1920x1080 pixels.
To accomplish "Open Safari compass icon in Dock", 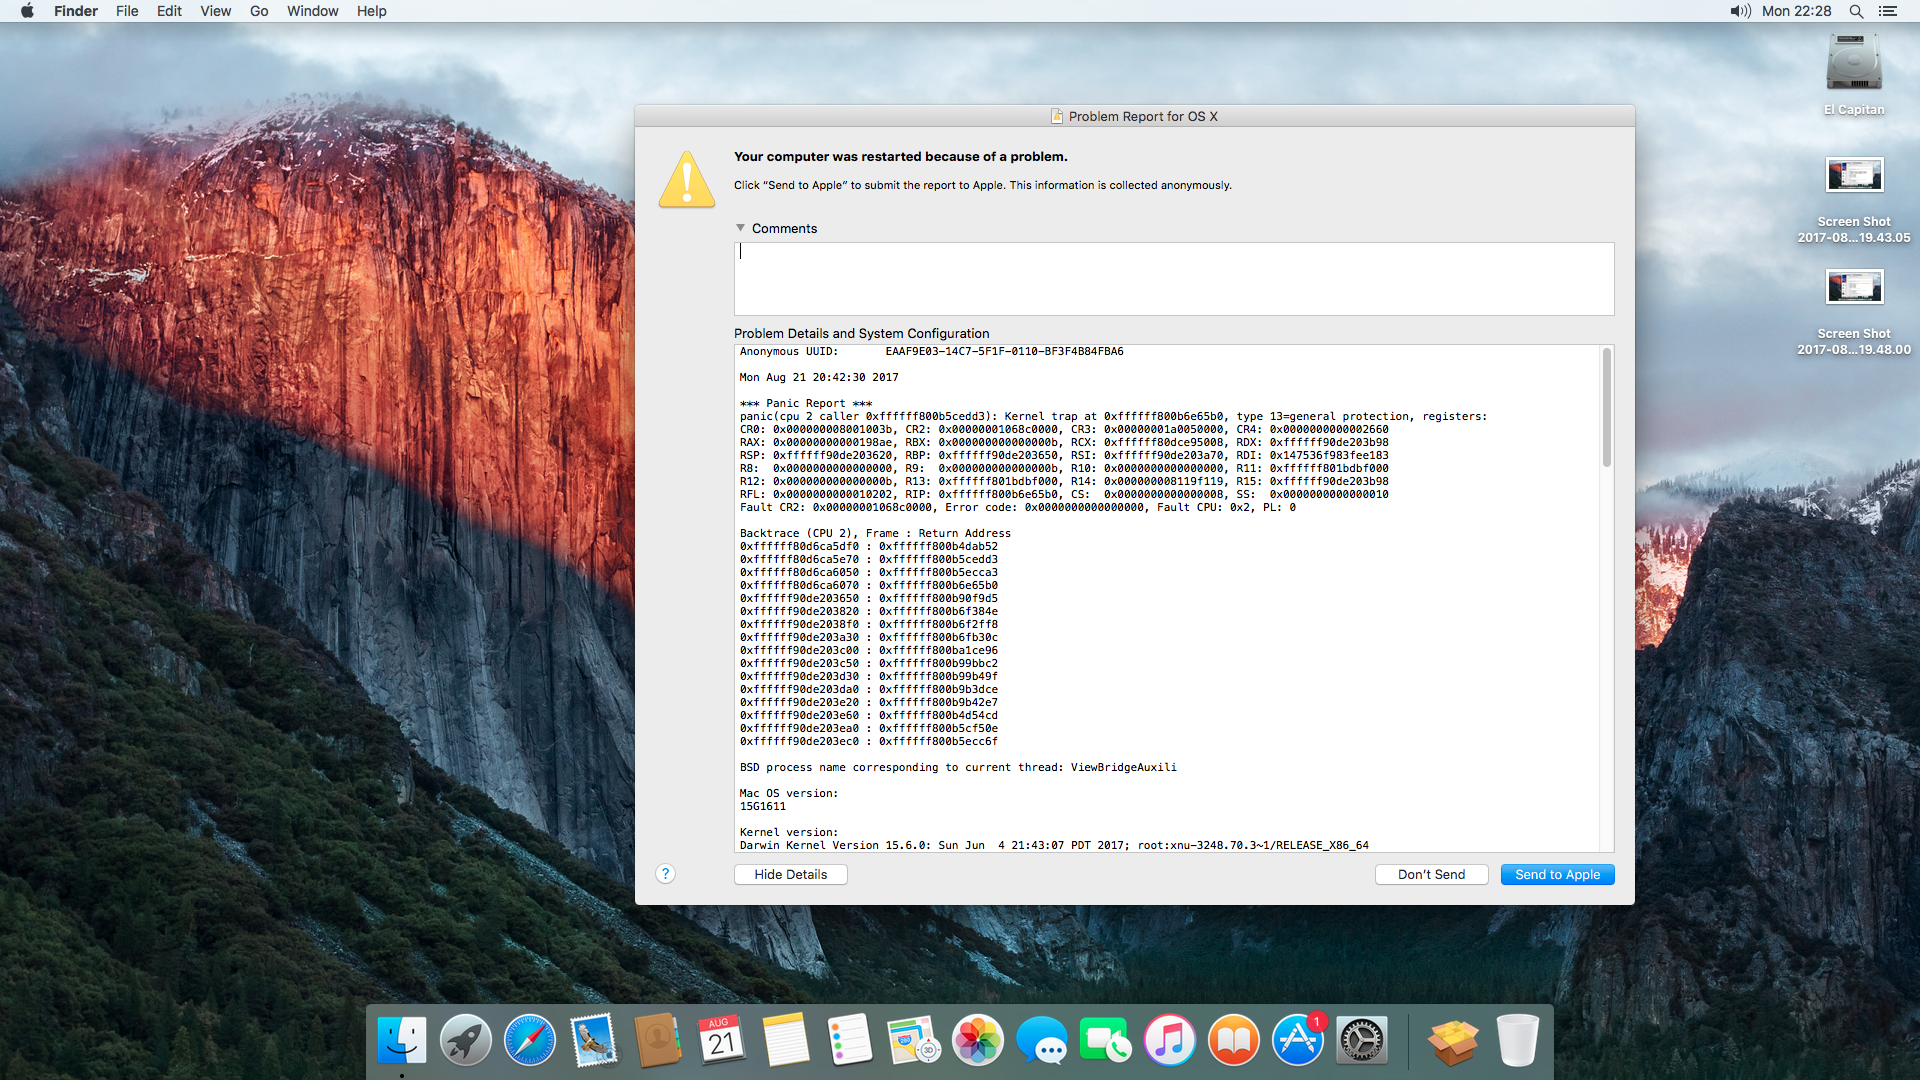I will coord(530,1040).
